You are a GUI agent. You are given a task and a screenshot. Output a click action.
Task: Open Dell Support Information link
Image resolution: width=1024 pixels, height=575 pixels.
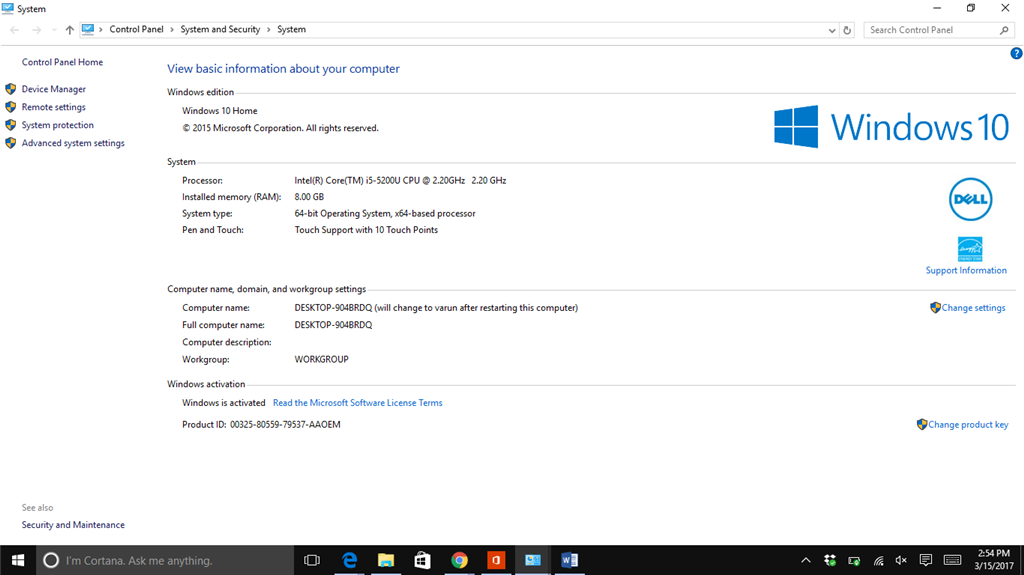pyautogui.click(x=966, y=271)
